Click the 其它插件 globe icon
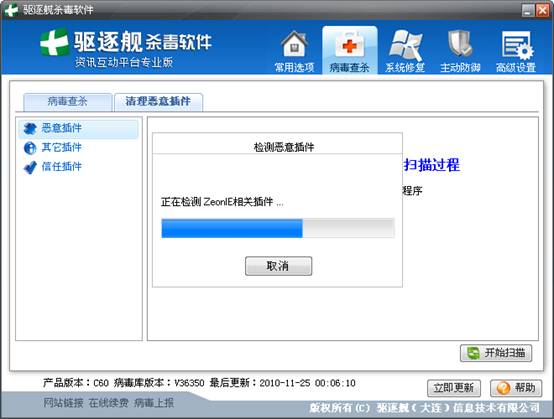Screen dimensions: 554x419 pos(30,148)
